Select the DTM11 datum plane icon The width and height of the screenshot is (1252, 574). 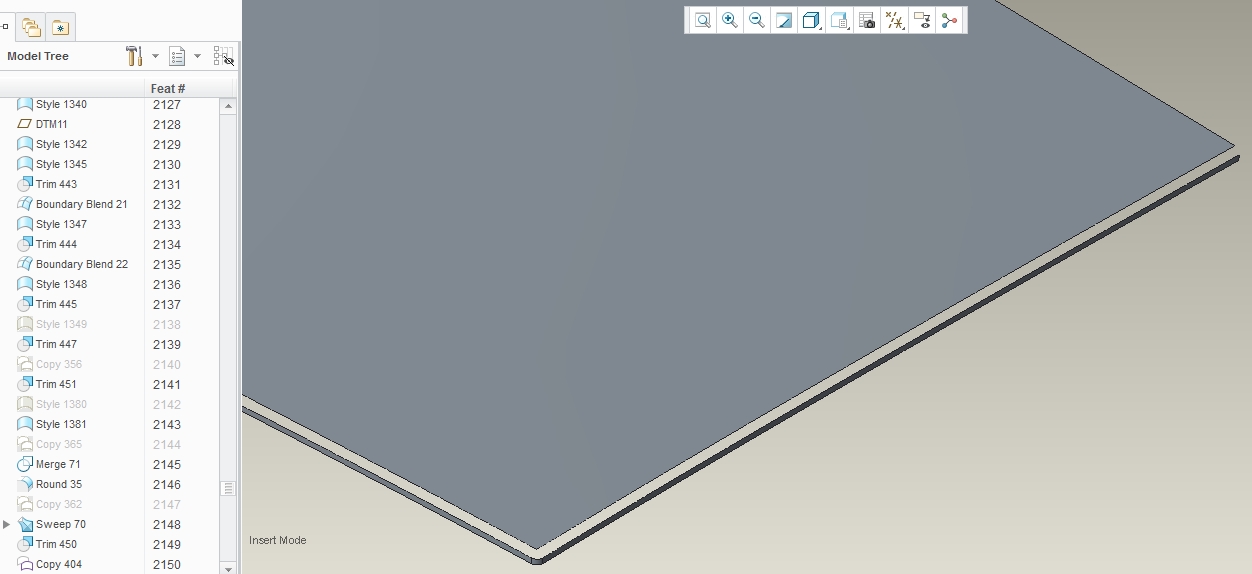[25, 124]
